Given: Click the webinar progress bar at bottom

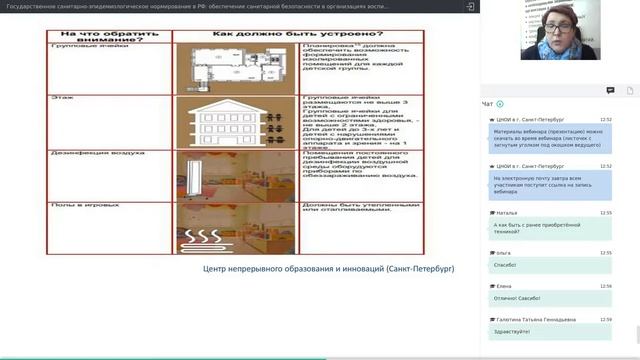Looking at the screenshot, I should 320,359.
